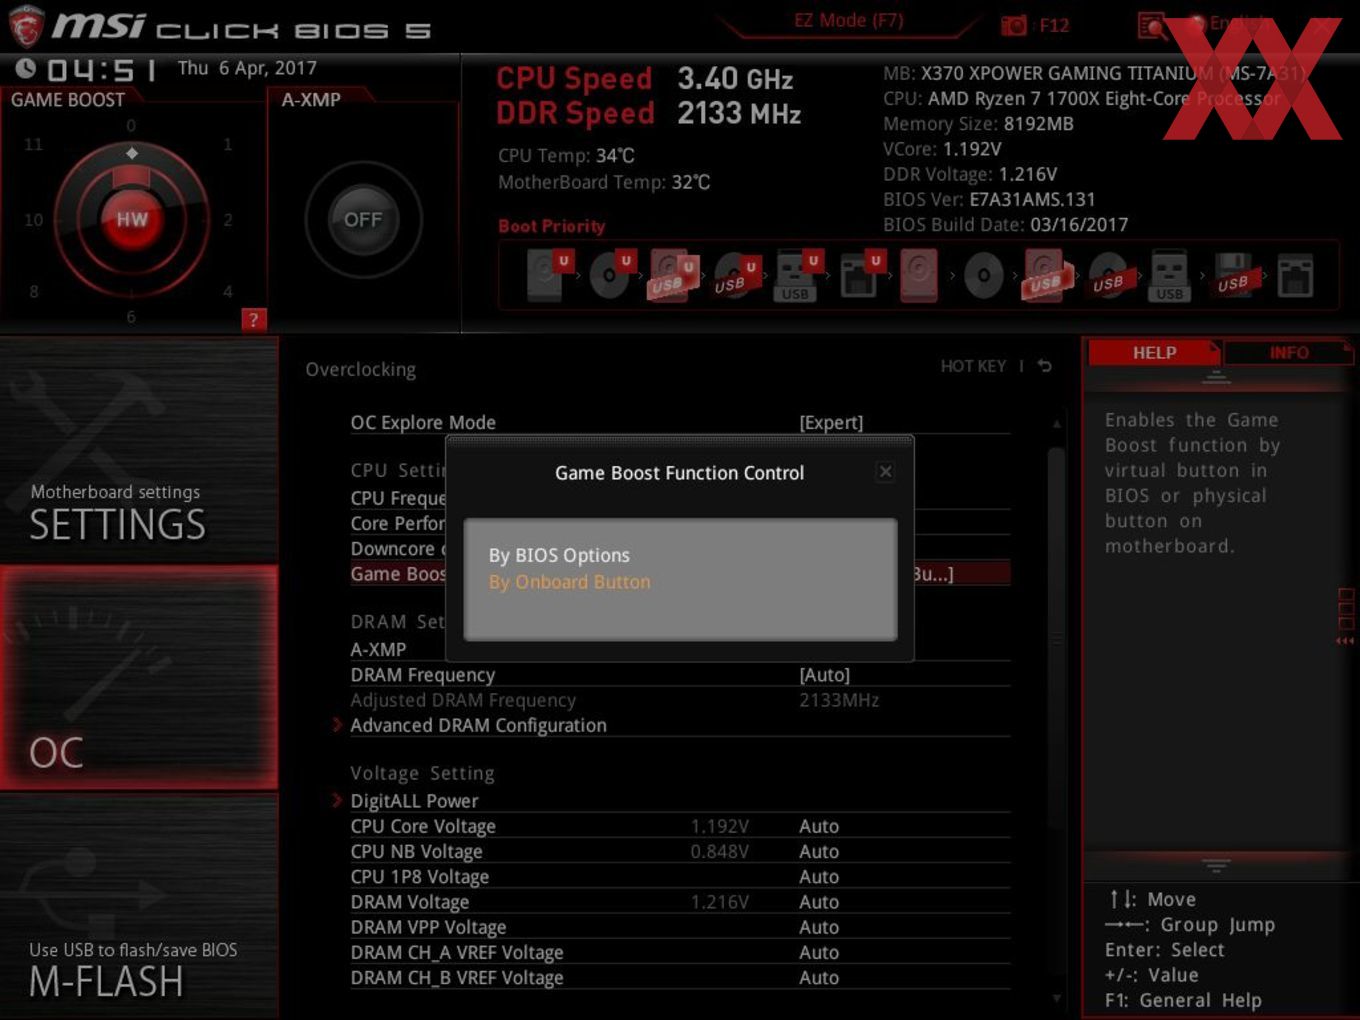Click the Game Boost Function Control title
Viewport: 1360px width, 1020px height.
[x=679, y=473]
